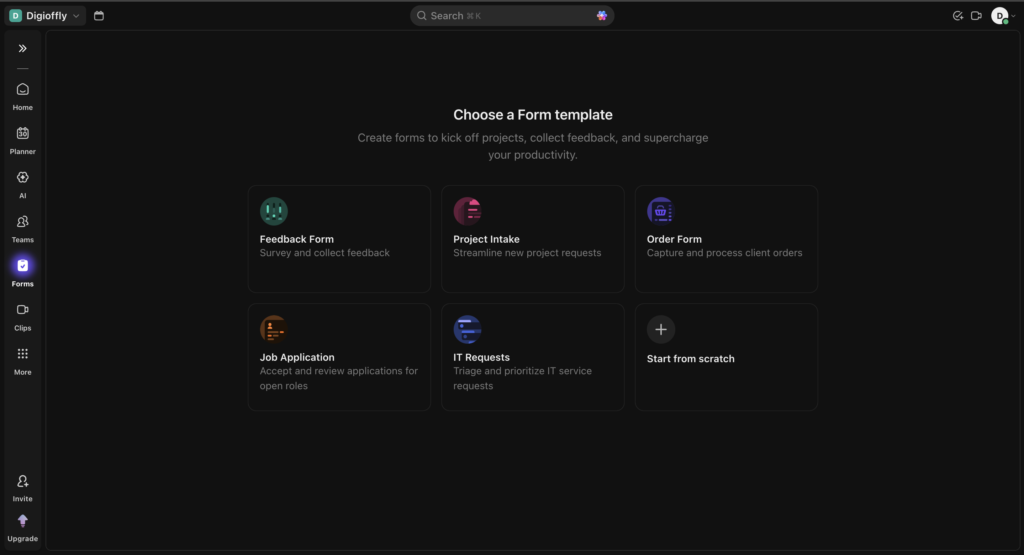The width and height of the screenshot is (1024, 555).
Task: Open AI section in the sidebar
Action: (22, 185)
